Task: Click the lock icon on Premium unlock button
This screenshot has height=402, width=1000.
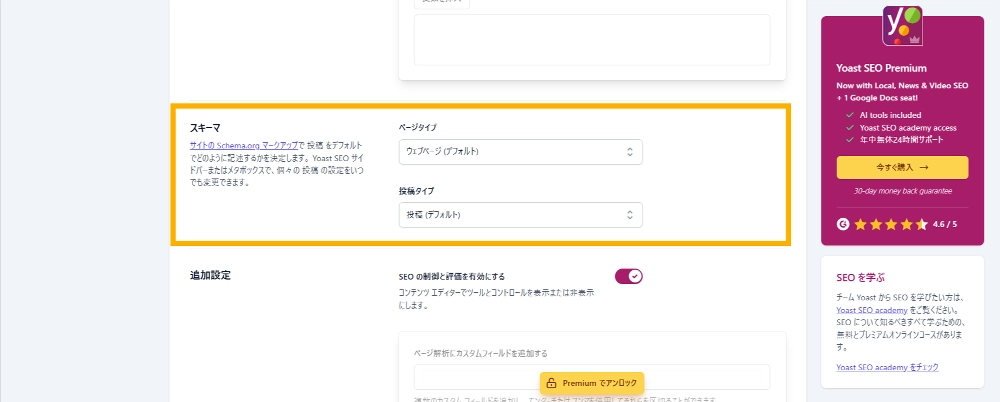Action: pos(551,383)
